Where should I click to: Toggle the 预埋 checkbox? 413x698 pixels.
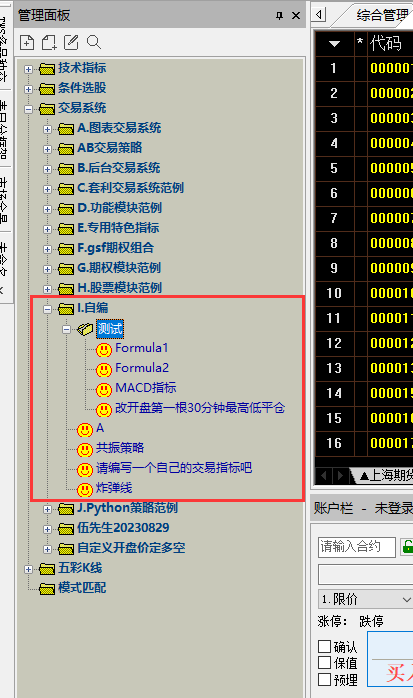[324, 680]
